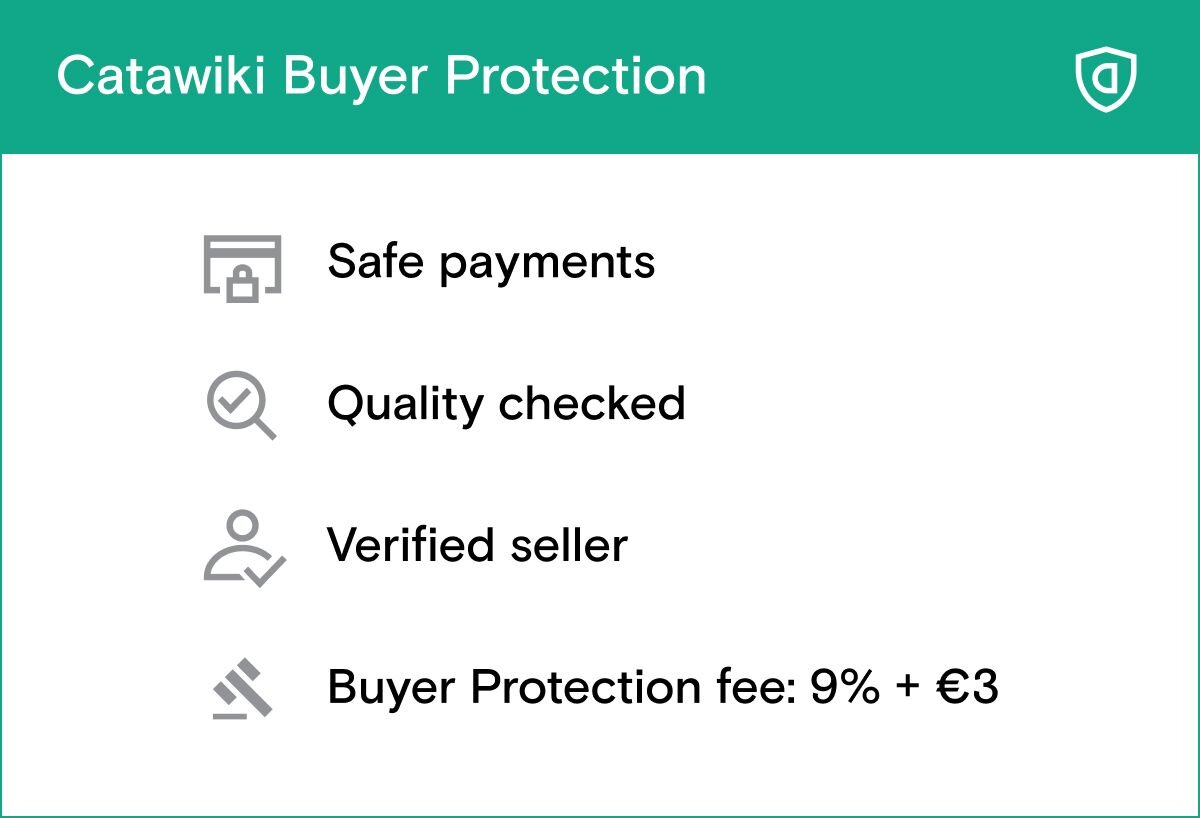
Task: Open the Safe payments text
Action: point(491,262)
